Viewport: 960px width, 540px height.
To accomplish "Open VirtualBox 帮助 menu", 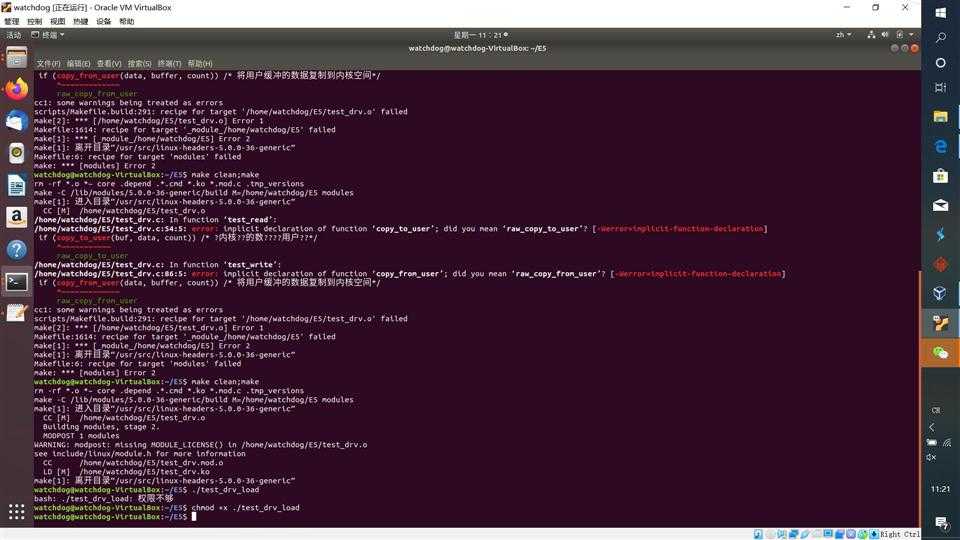I will pos(127,21).
